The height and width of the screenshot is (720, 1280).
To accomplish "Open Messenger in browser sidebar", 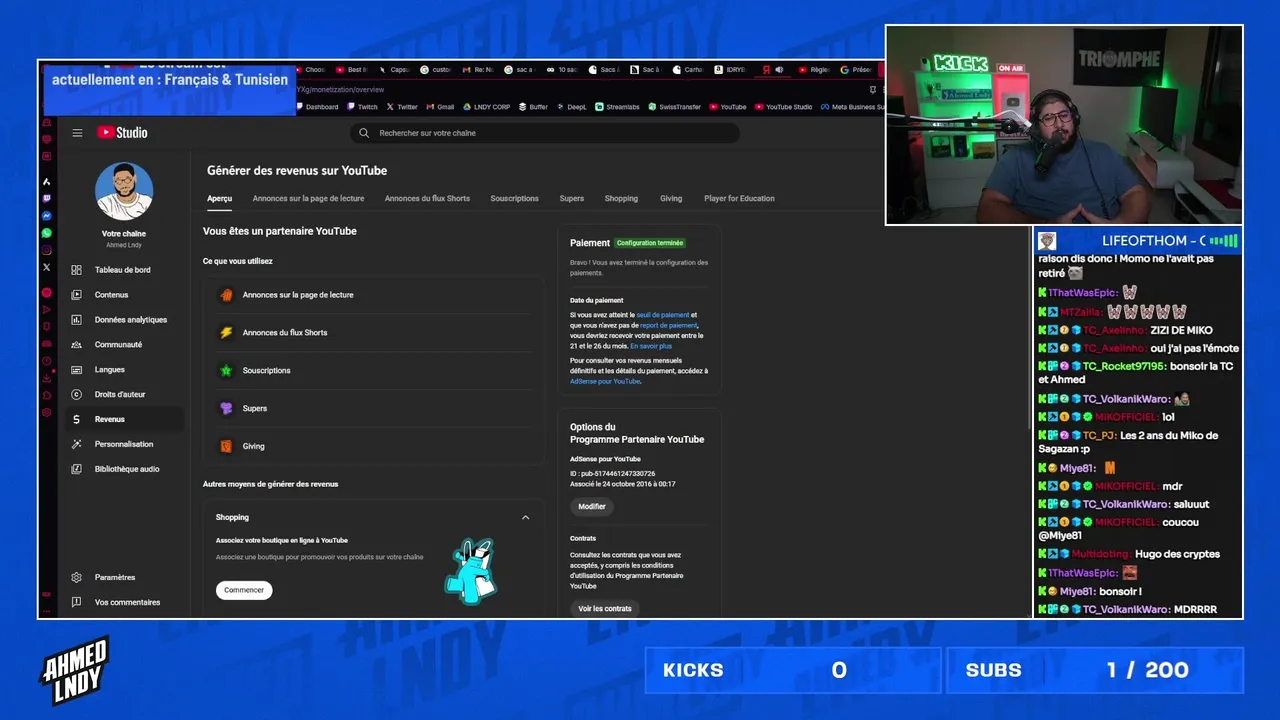I will [x=47, y=216].
